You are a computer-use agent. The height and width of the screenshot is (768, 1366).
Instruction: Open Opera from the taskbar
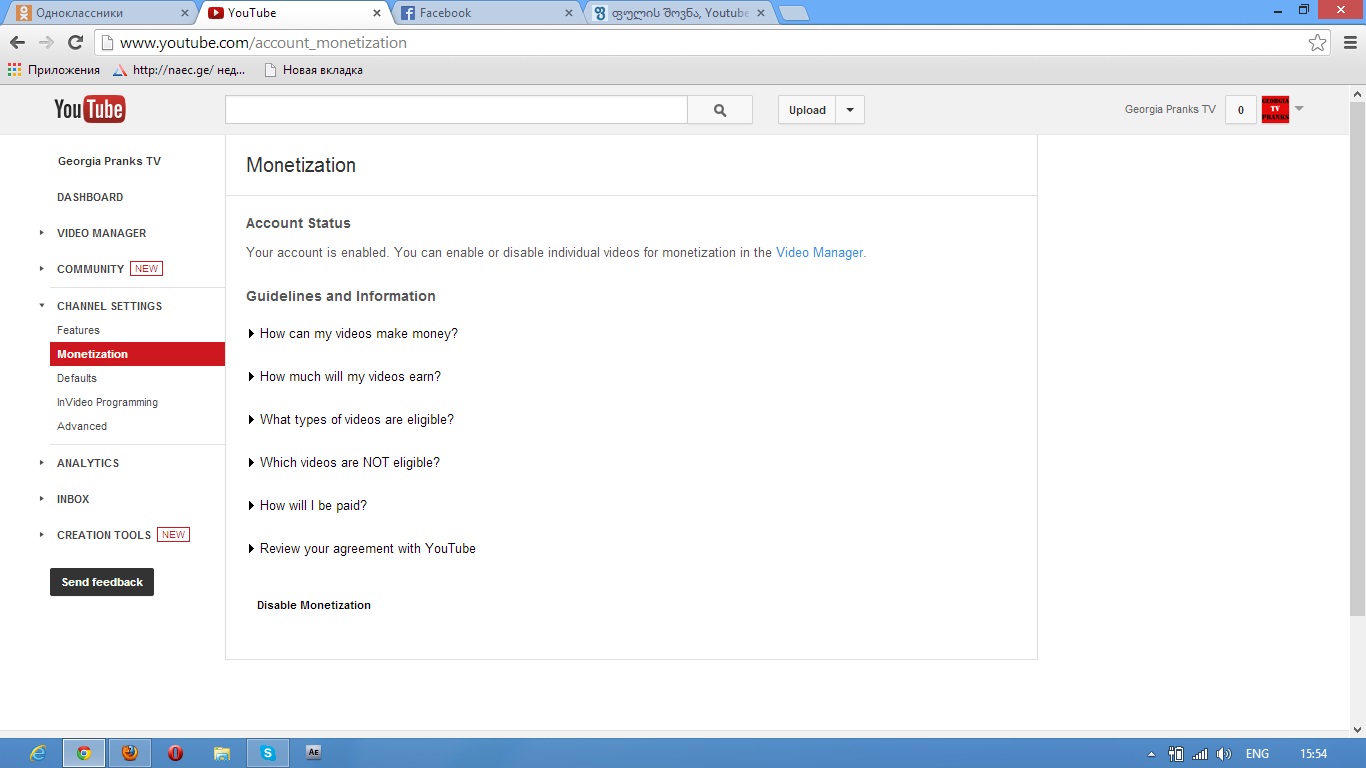175,753
